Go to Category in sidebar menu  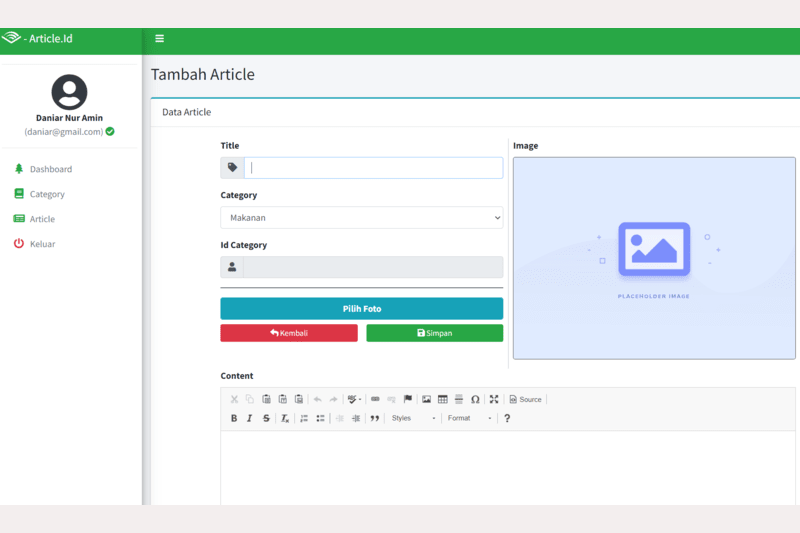[47, 194]
